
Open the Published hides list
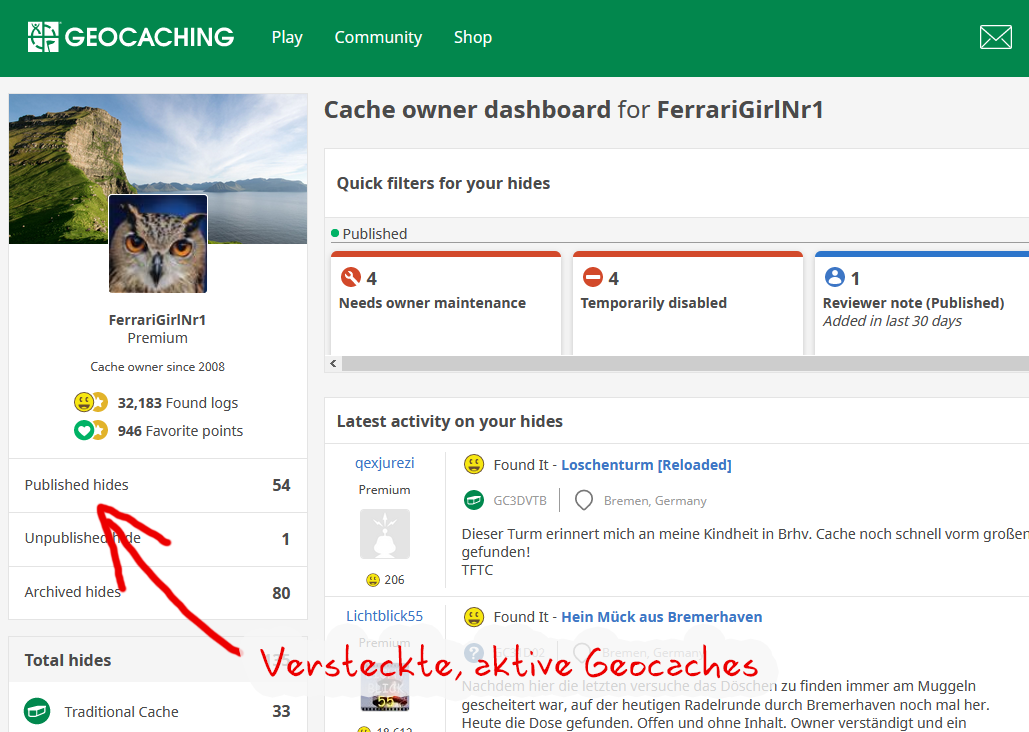(x=158, y=485)
